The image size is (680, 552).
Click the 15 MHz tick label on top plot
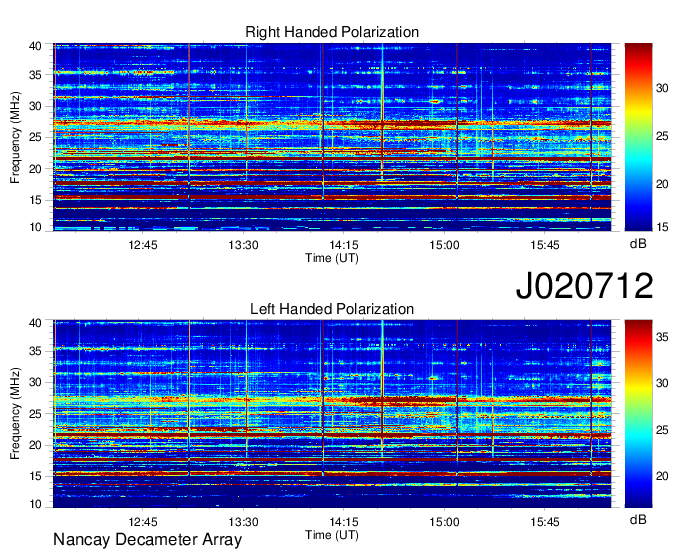click(35, 200)
